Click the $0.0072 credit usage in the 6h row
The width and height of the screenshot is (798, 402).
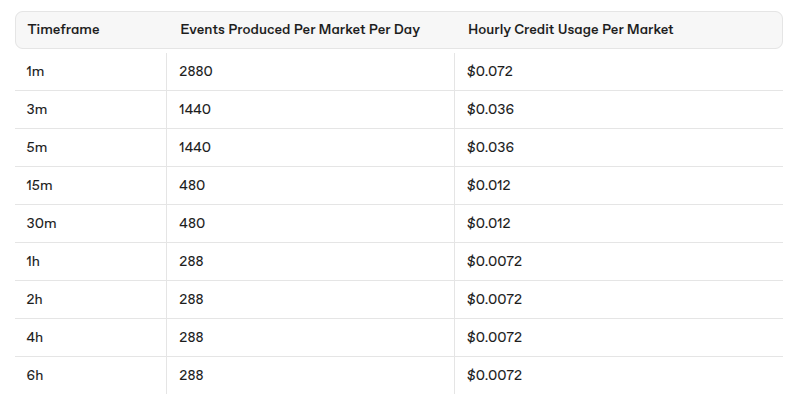494,376
